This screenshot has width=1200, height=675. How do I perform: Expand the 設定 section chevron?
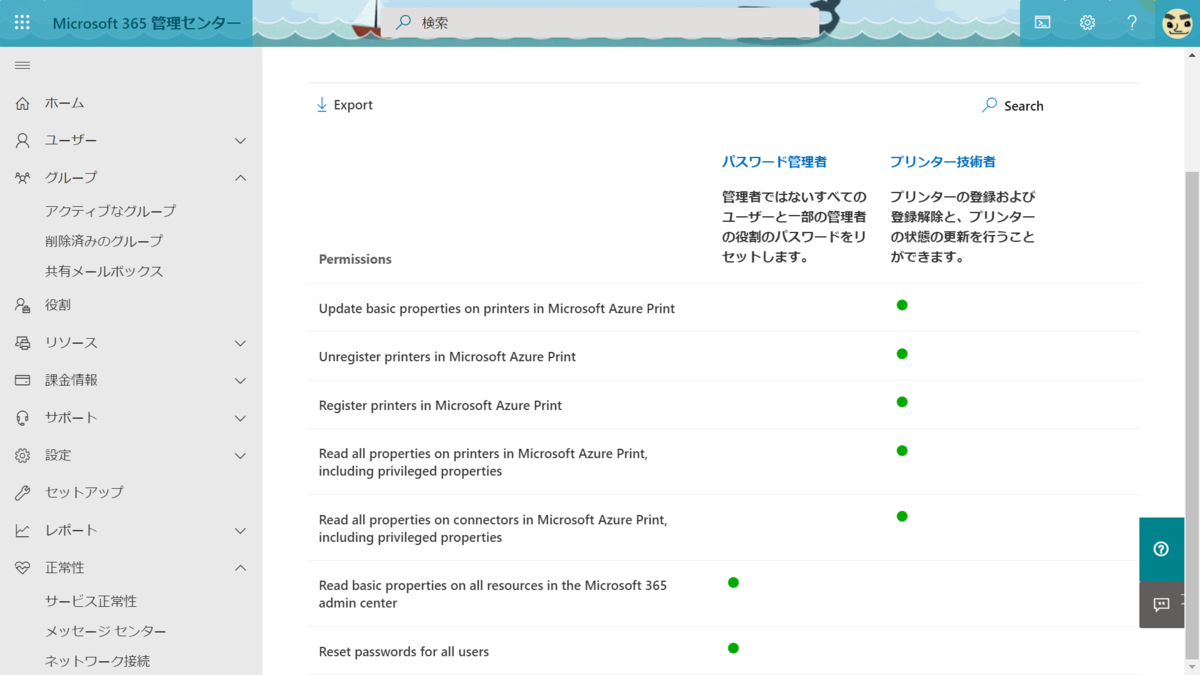tap(240, 455)
